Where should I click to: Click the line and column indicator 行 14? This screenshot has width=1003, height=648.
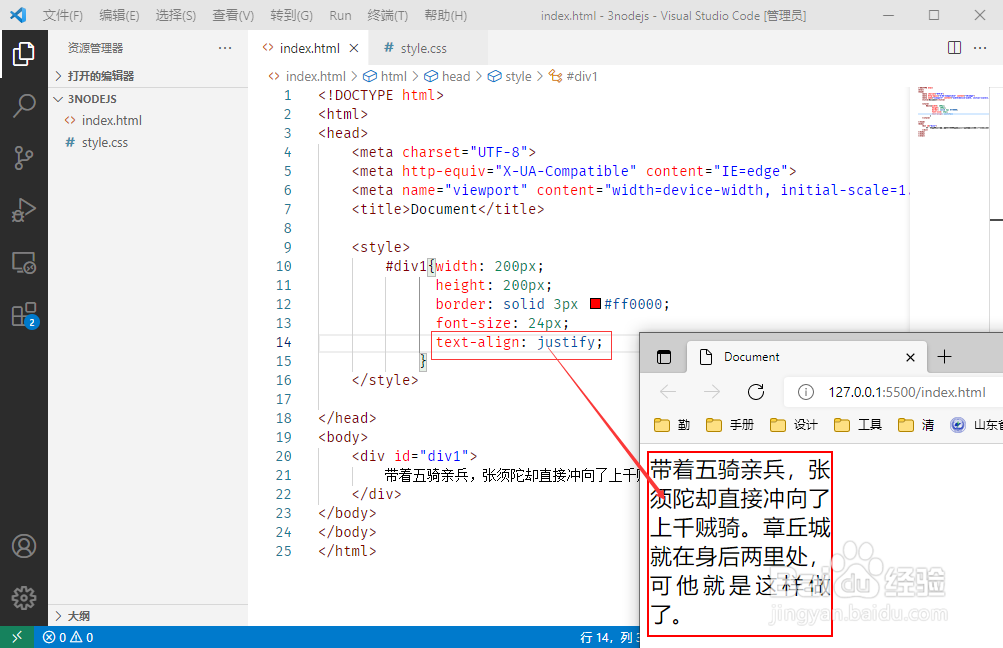coord(610,637)
